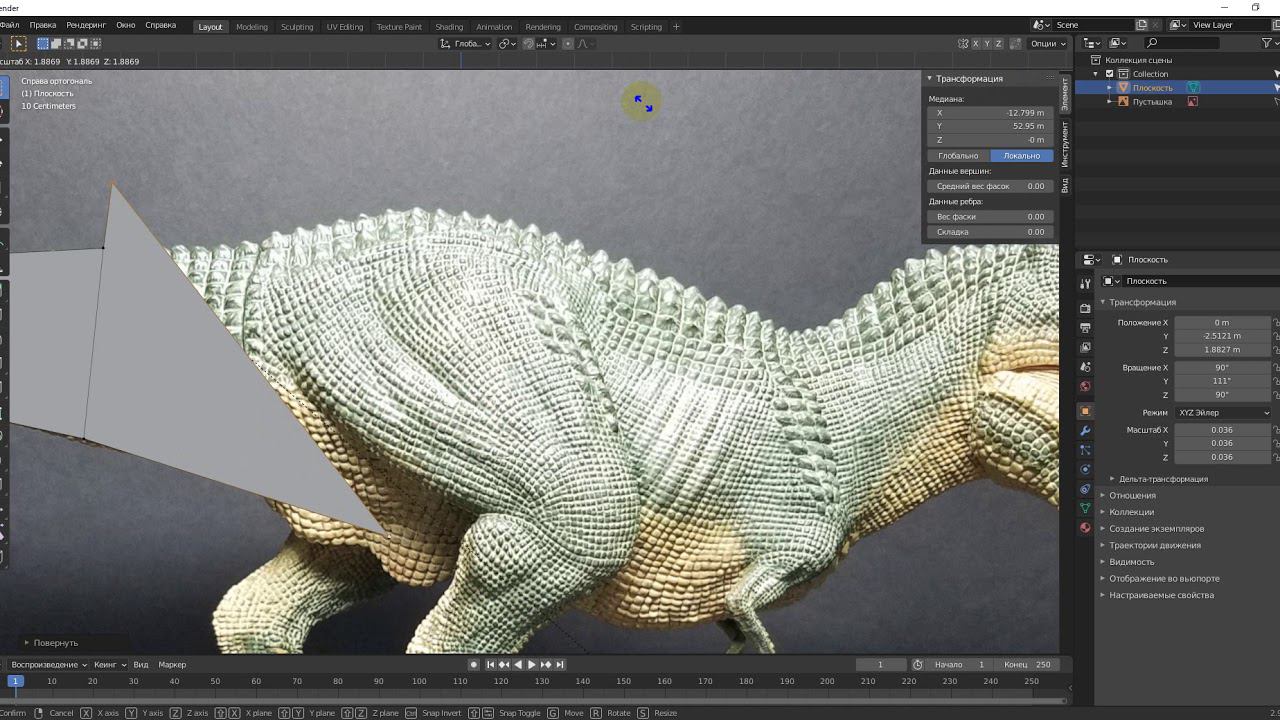This screenshot has width=1280, height=720.
Task: Select the Пустышка object in outliner
Action: (x=1152, y=101)
